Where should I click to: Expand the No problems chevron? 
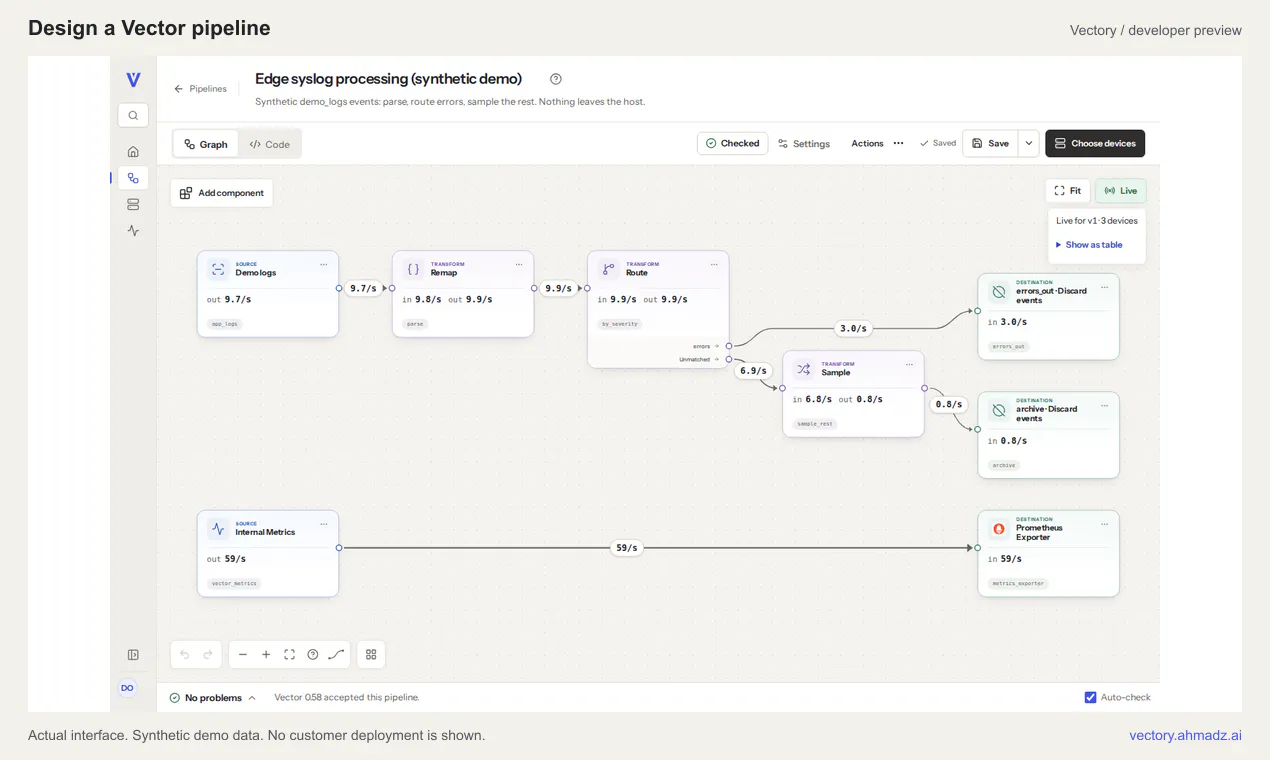252,698
